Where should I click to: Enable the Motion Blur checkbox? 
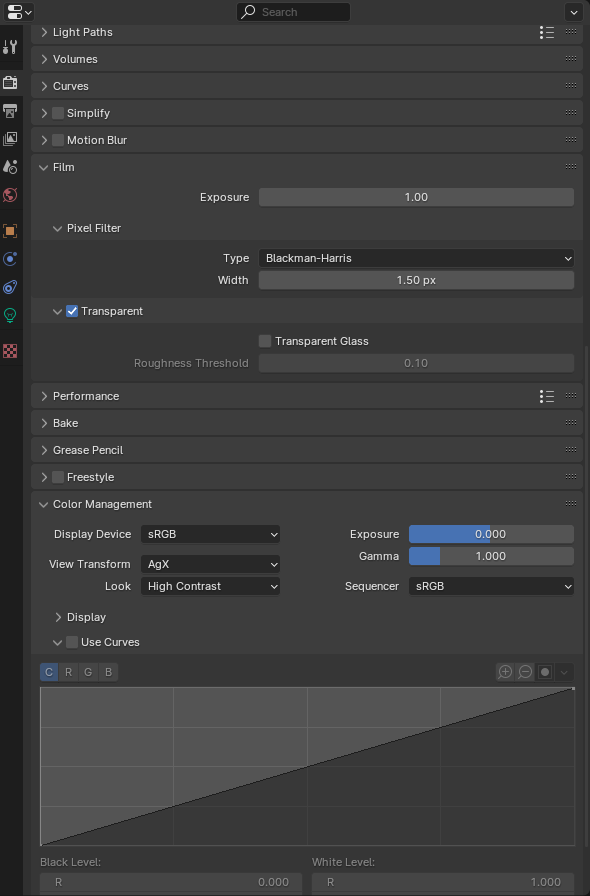(x=58, y=140)
